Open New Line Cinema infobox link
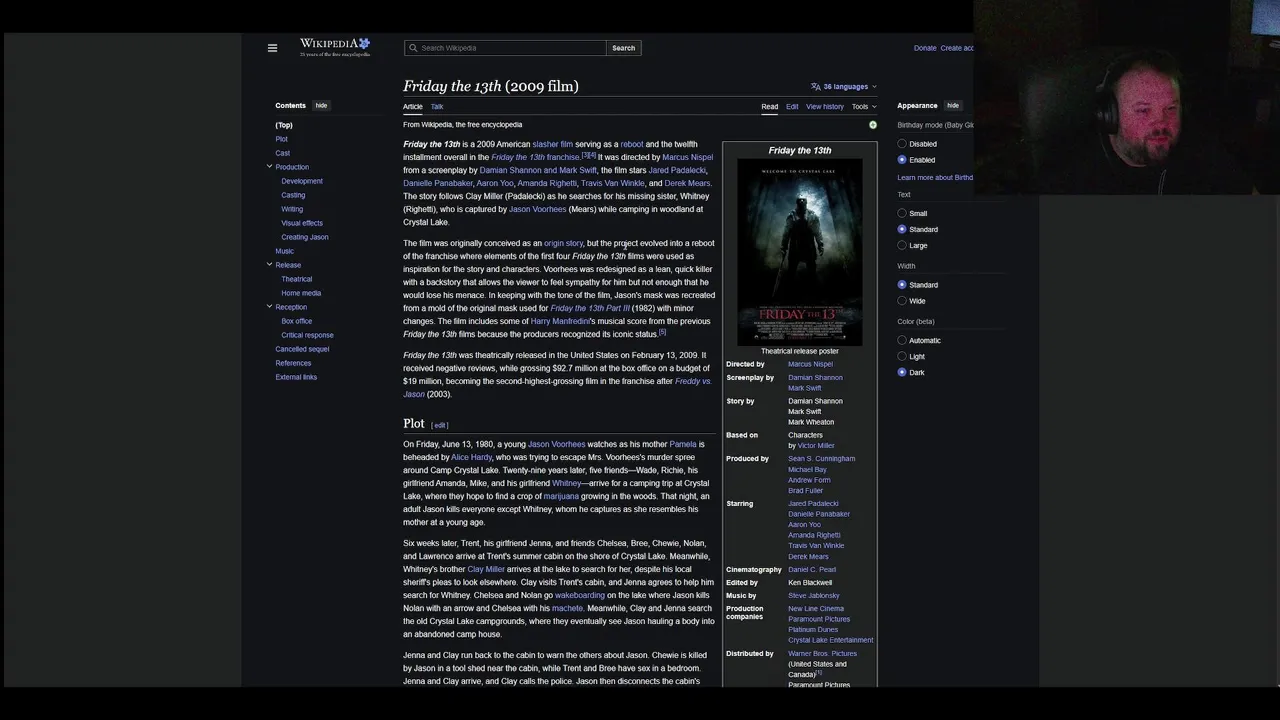1280x720 pixels. (x=816, y=609)
